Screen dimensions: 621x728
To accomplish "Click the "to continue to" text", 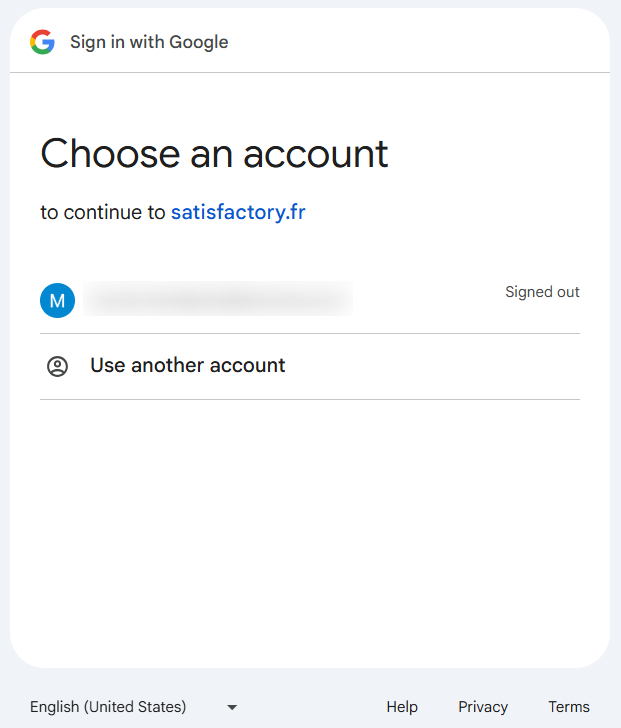I will (x=103, y=212).
